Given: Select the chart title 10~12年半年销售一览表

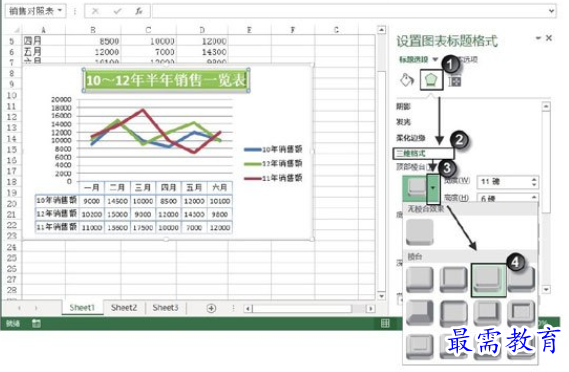Looking at the screenshot, I should pos(166,80).
